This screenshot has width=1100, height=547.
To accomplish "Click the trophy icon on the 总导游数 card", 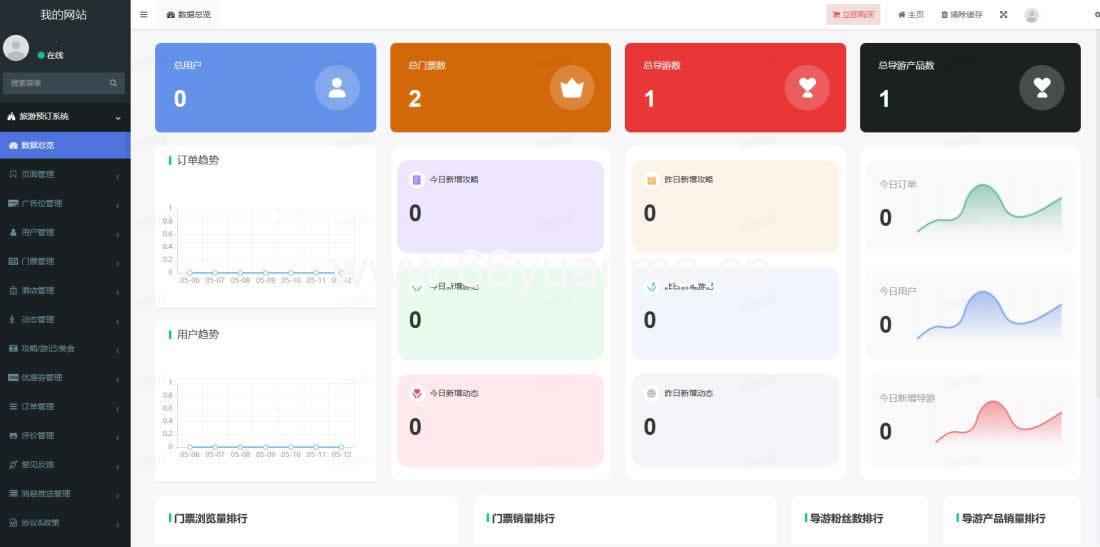I will 807,88.
